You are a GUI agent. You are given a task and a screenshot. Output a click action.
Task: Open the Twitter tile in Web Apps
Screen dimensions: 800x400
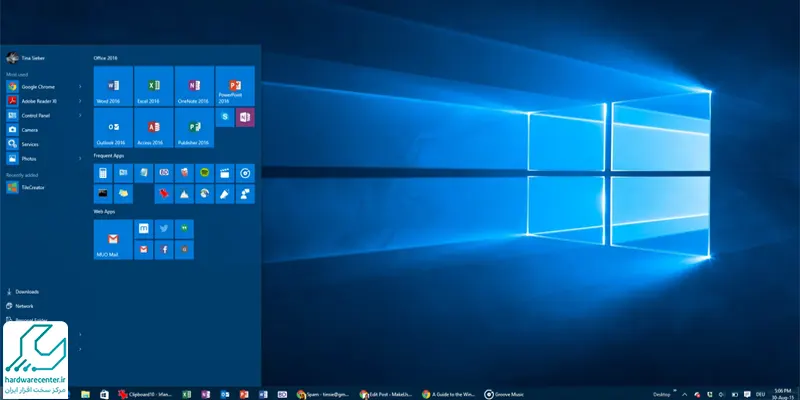(164, 229)
